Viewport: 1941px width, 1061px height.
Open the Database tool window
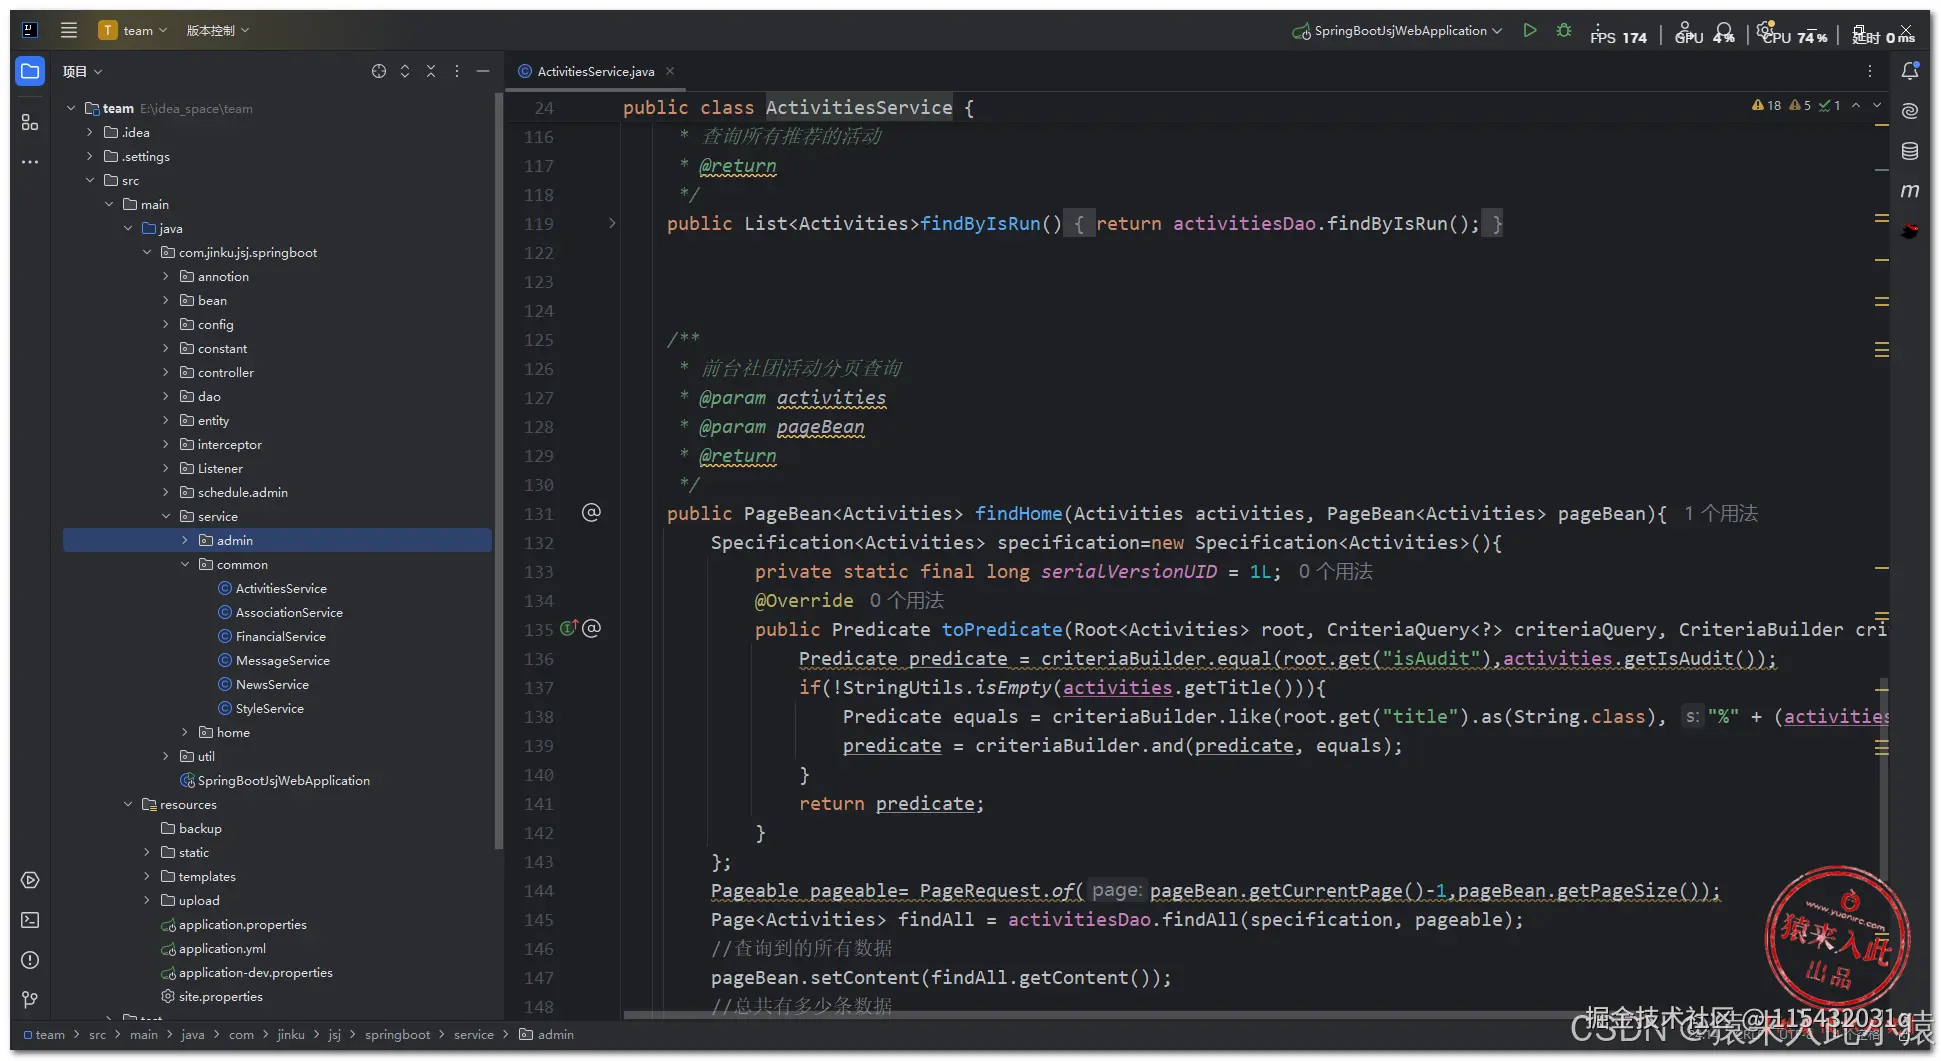[1910, 151]
